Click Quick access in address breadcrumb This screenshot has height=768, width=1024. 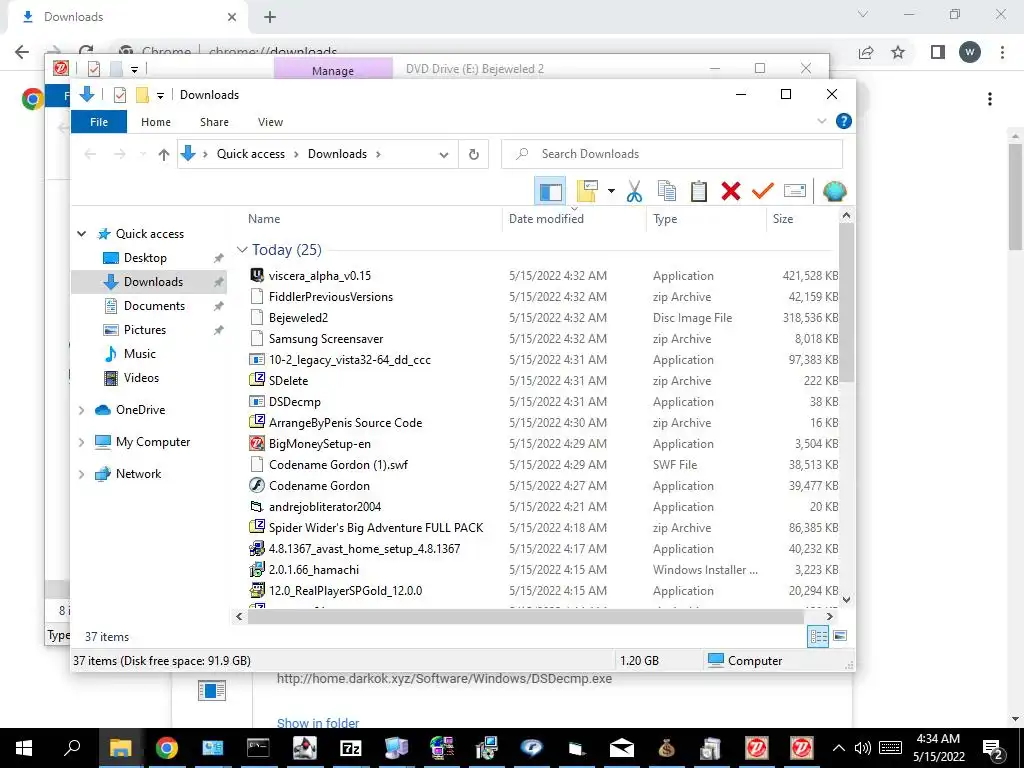point(251,154)
